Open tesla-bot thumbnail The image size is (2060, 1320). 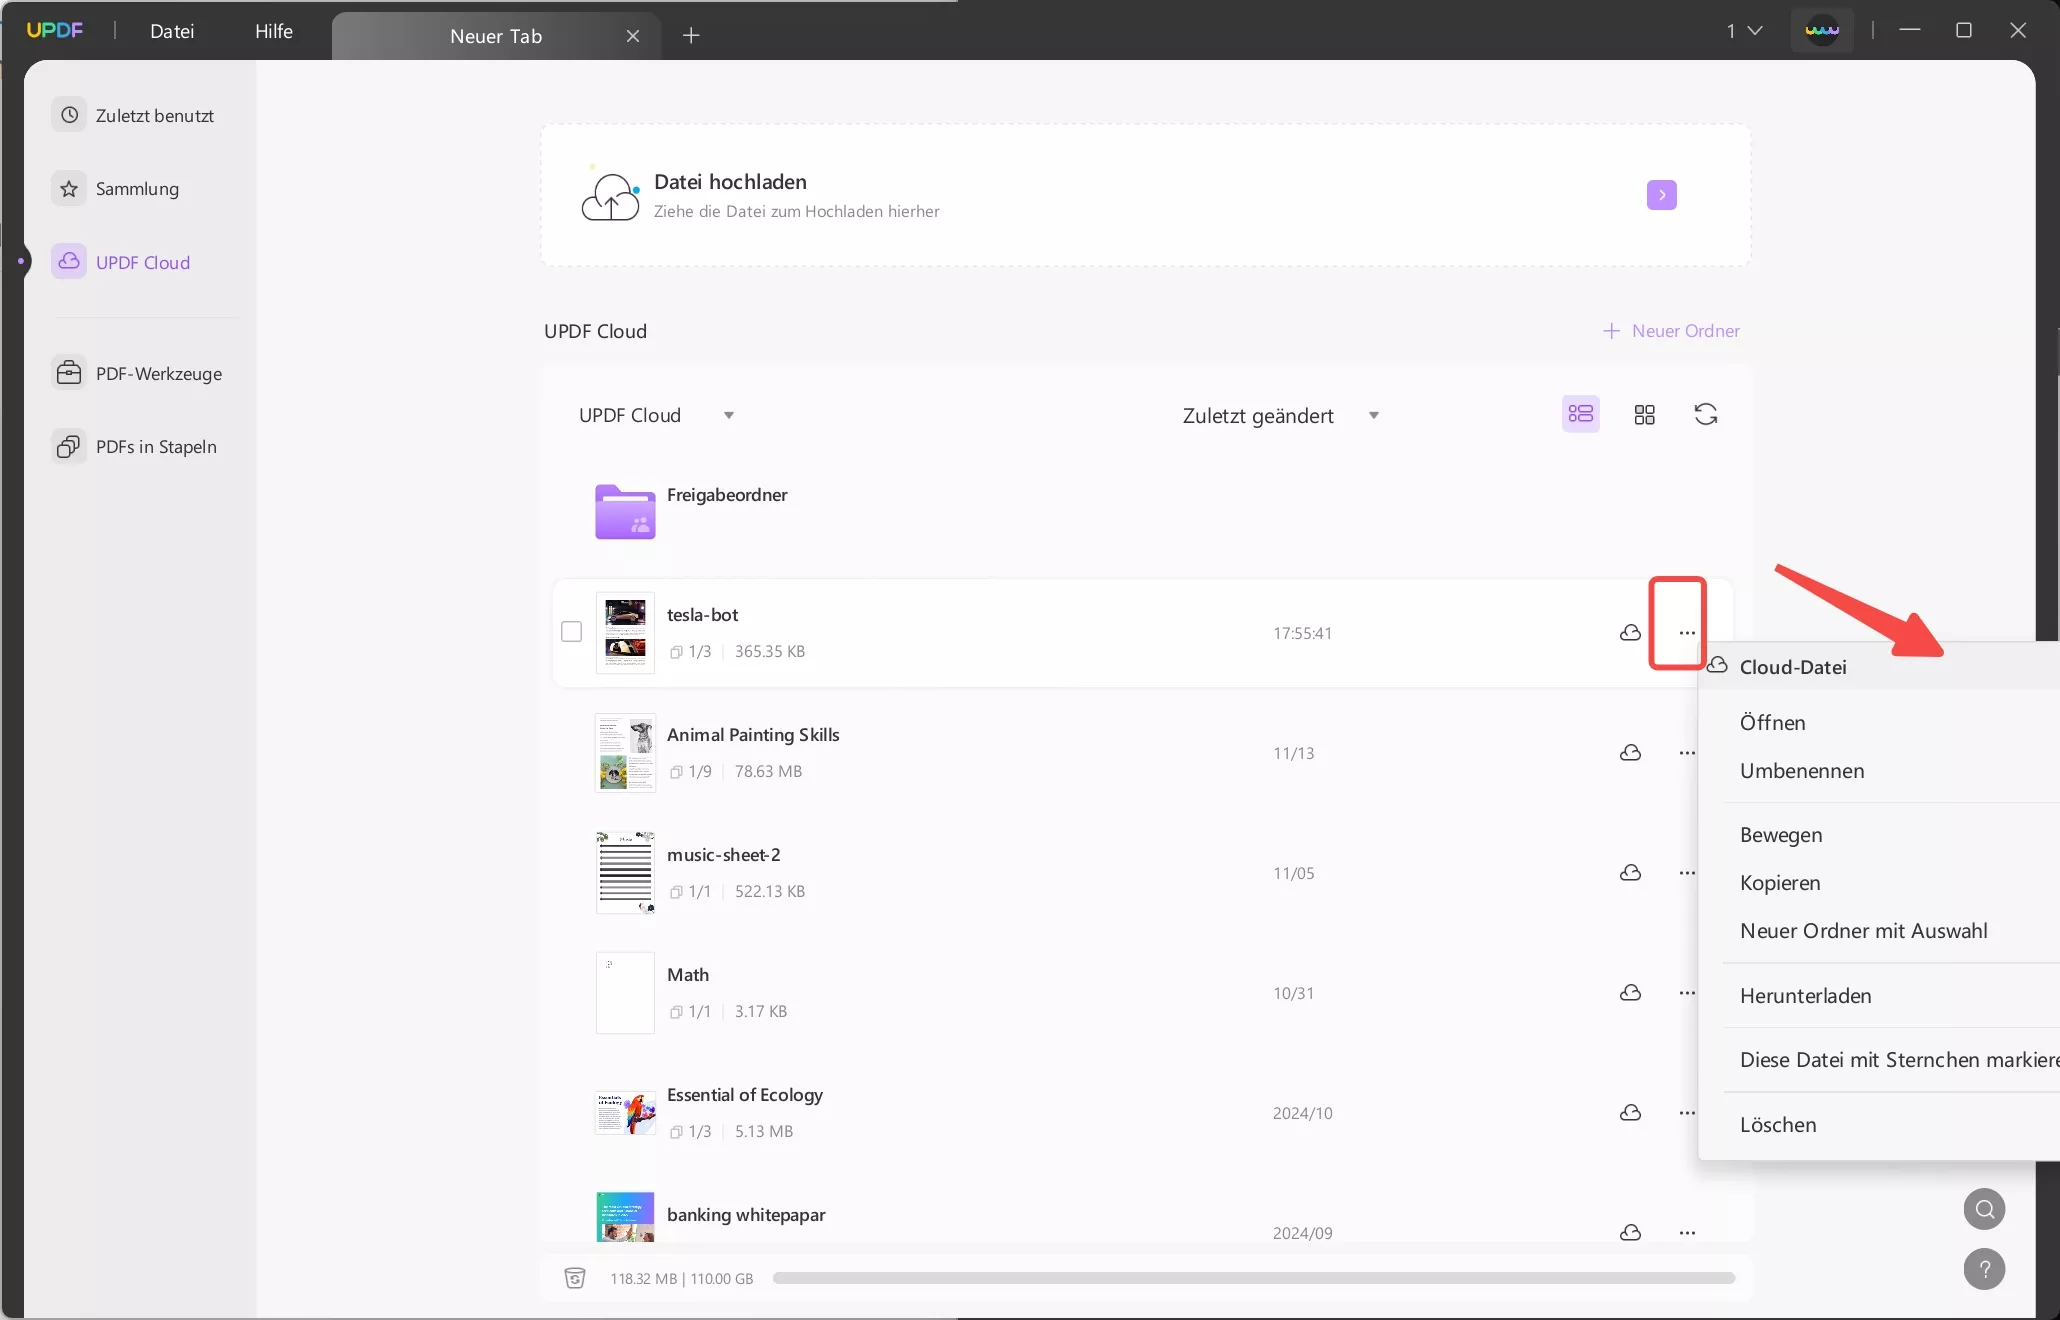[625, 633]
